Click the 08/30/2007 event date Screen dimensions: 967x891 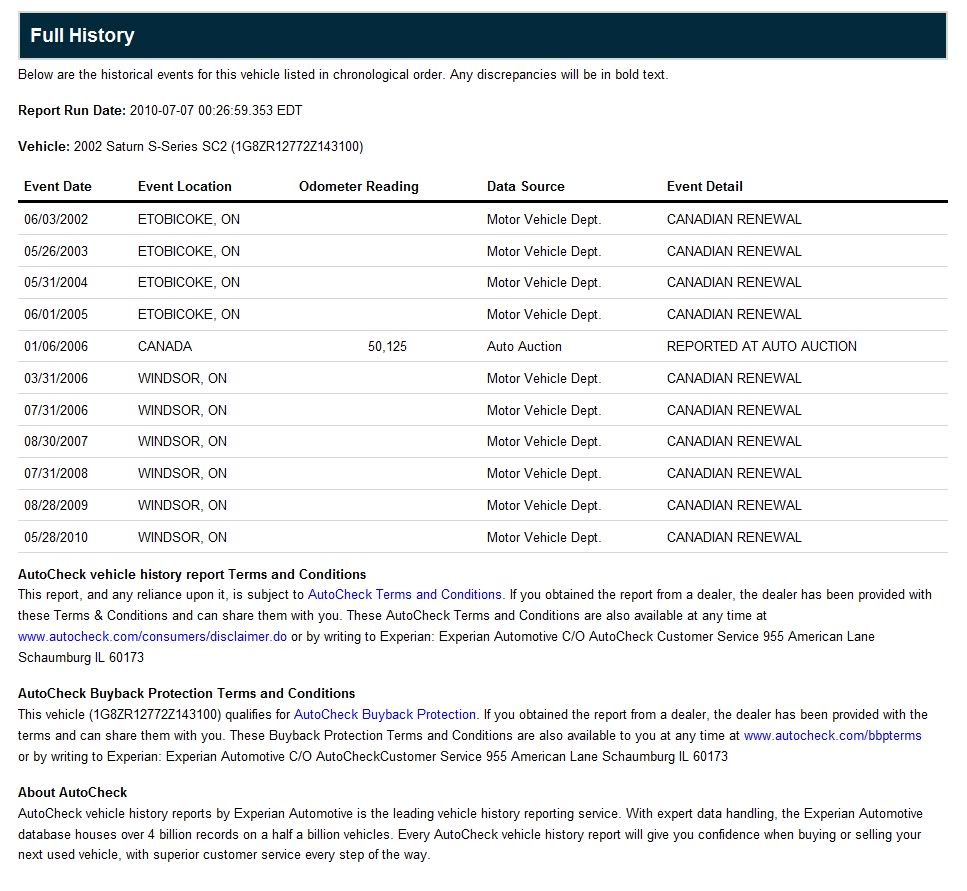point(56,441)
